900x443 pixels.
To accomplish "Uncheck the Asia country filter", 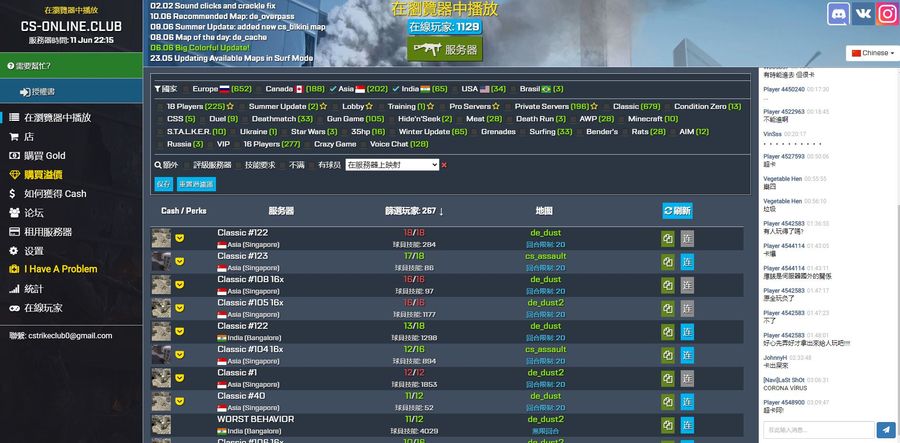I will [335, 88].
